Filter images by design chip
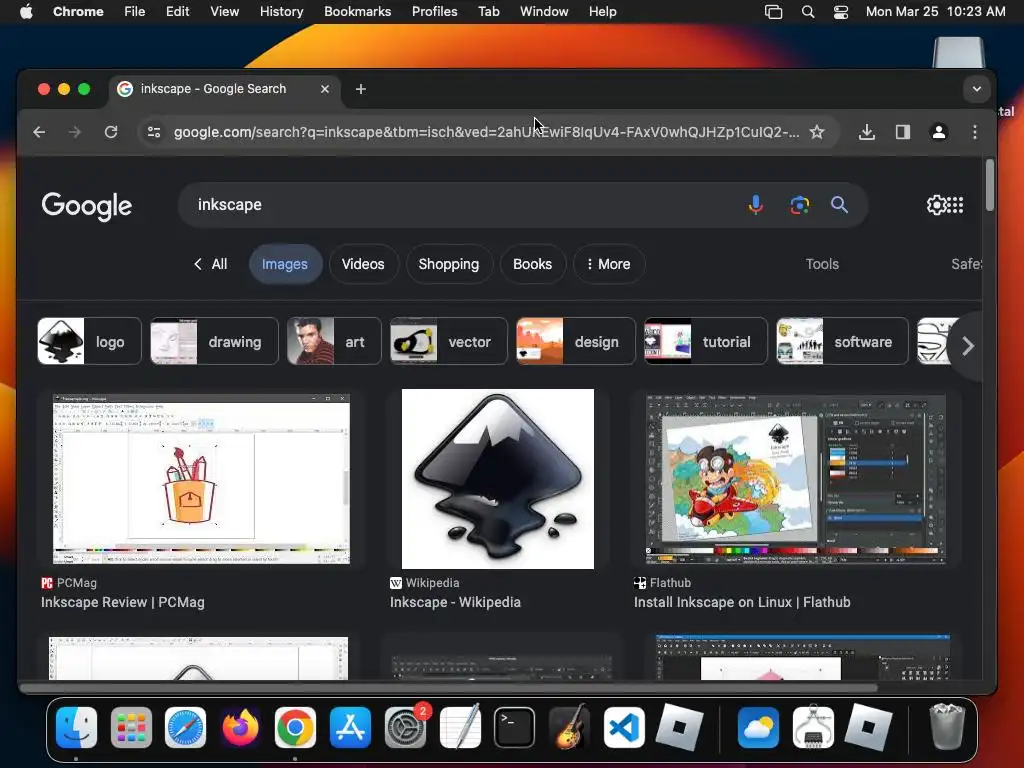 575,341
